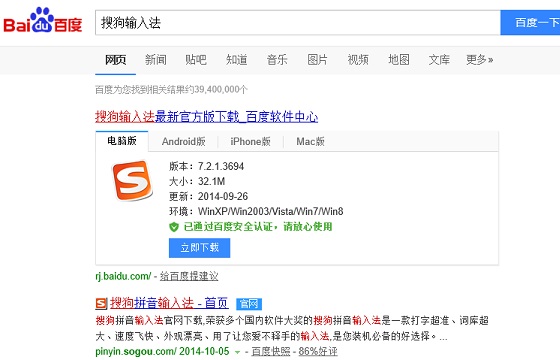The image size is (560, 360).
Task: Select the 视频 tab
Action: [358, 60]
